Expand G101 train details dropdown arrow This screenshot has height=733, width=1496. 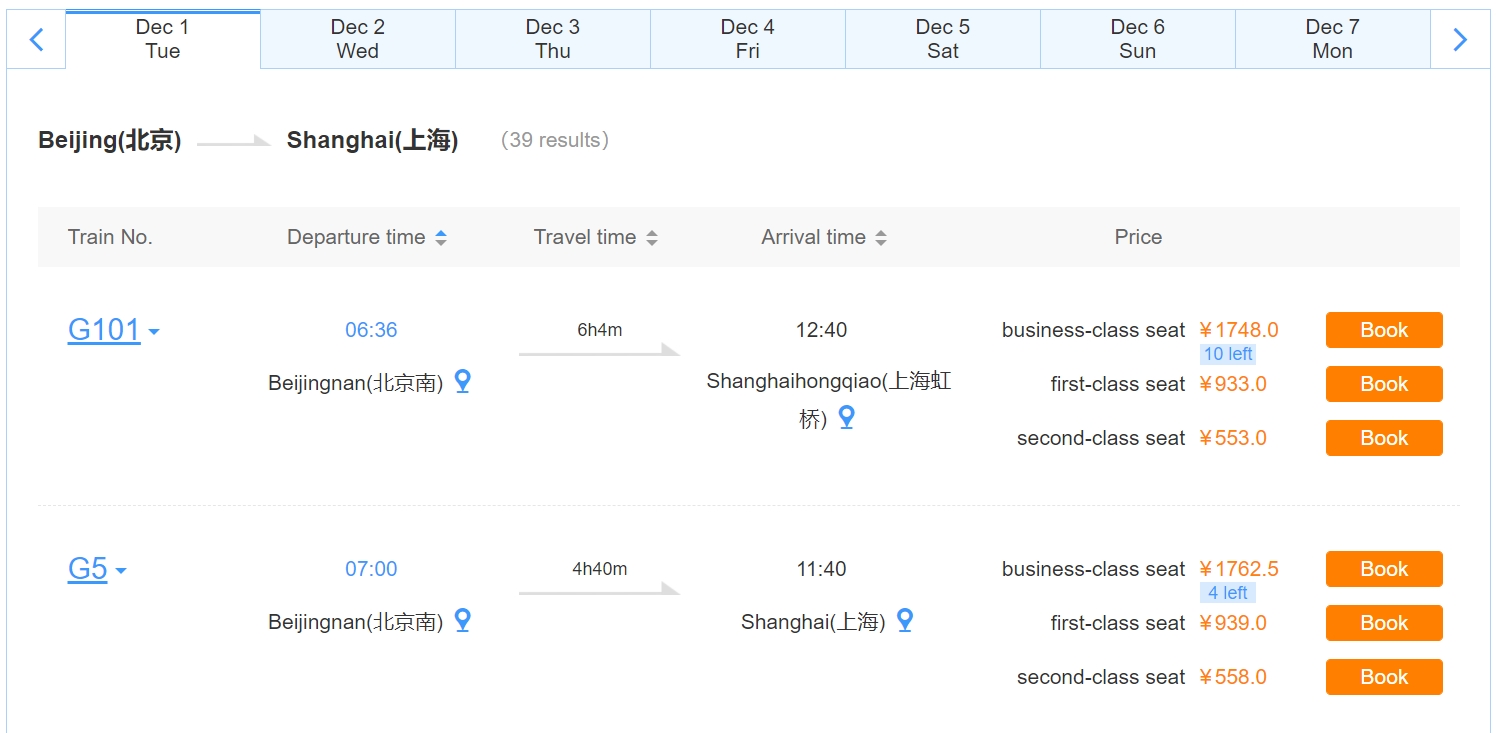coord(154,332)
